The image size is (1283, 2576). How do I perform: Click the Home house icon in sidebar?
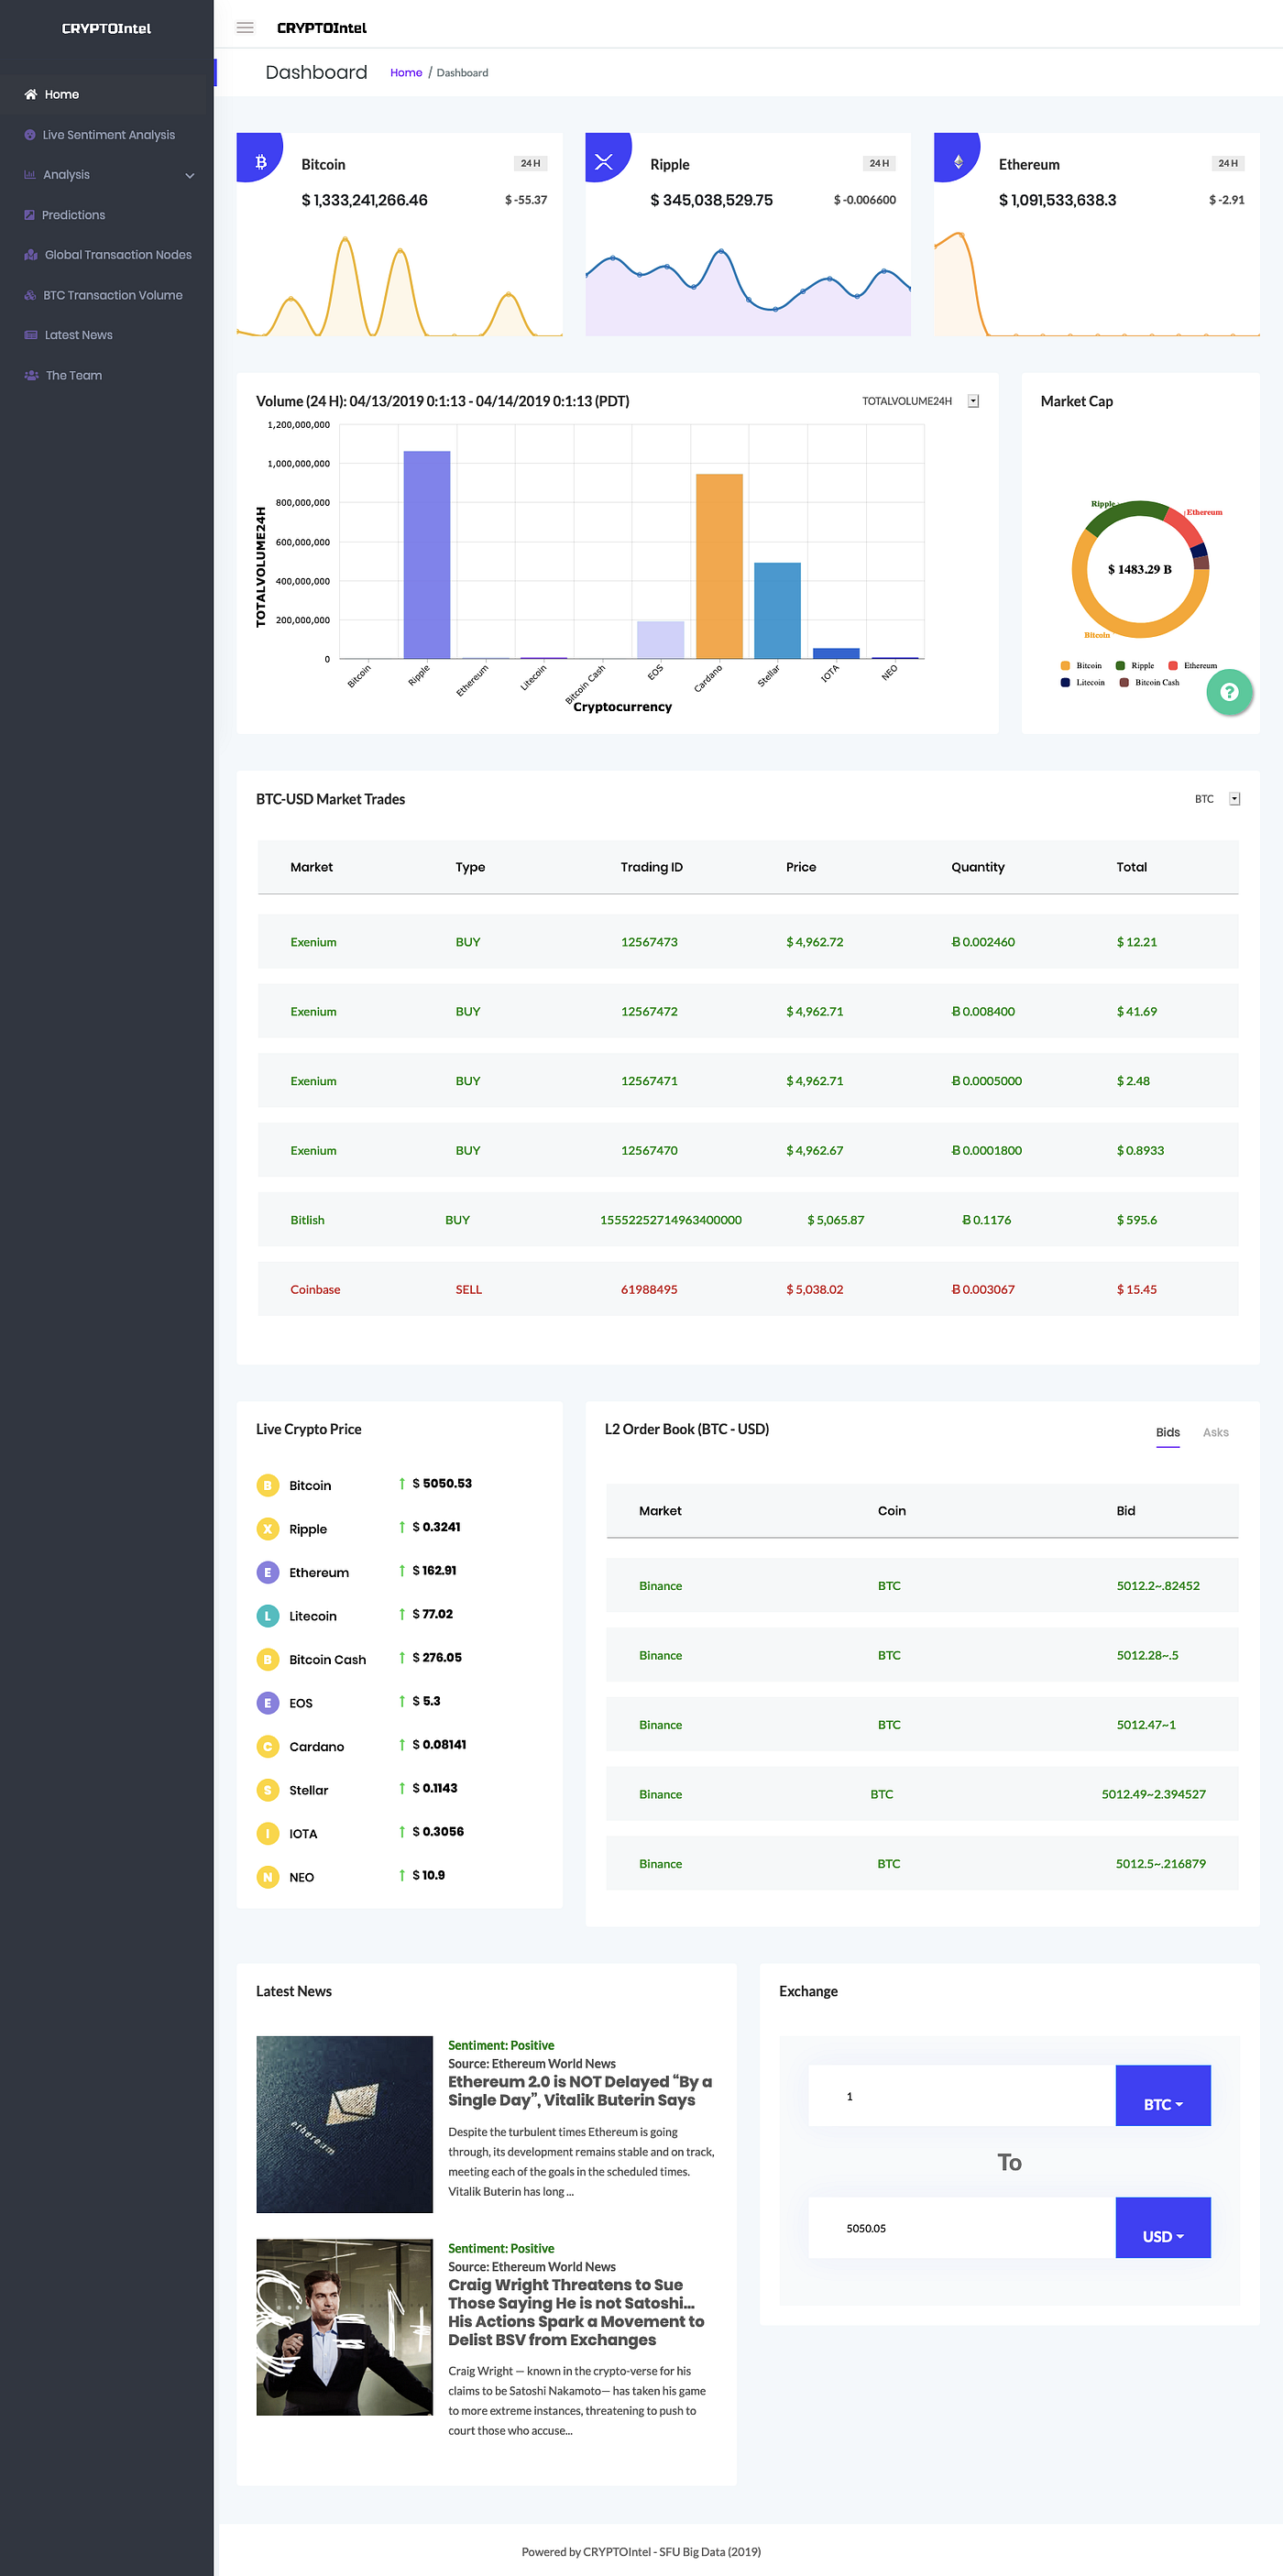tap(31, 94)
